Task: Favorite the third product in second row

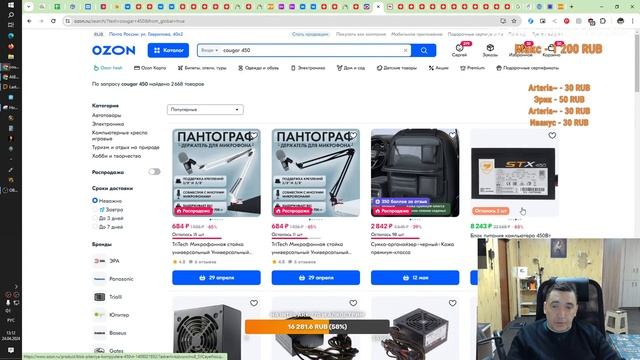Action: 452,303
